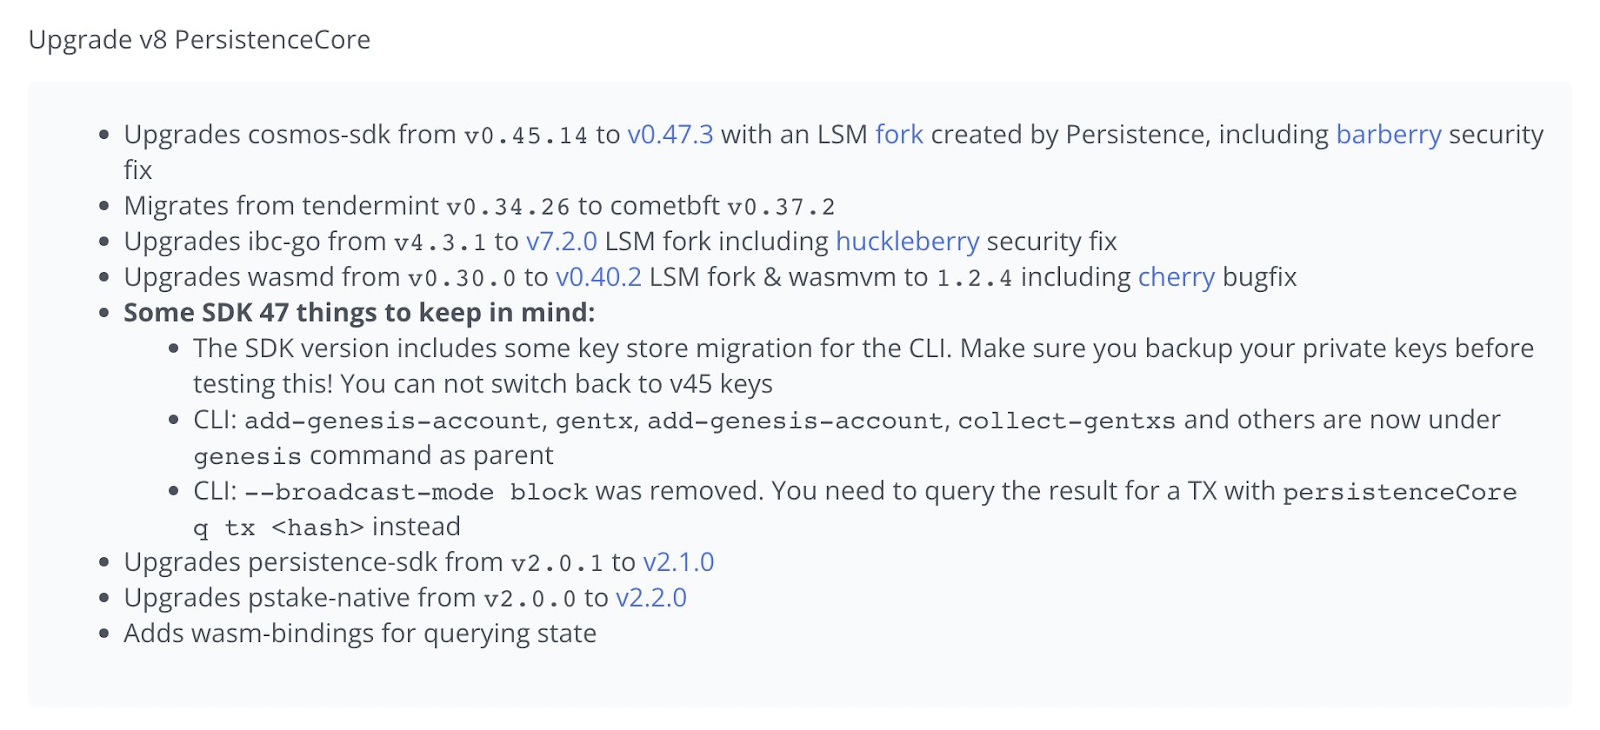
Task: Click the Upgrade v8 PersistenceCore heading
Action: coord(199,40)
